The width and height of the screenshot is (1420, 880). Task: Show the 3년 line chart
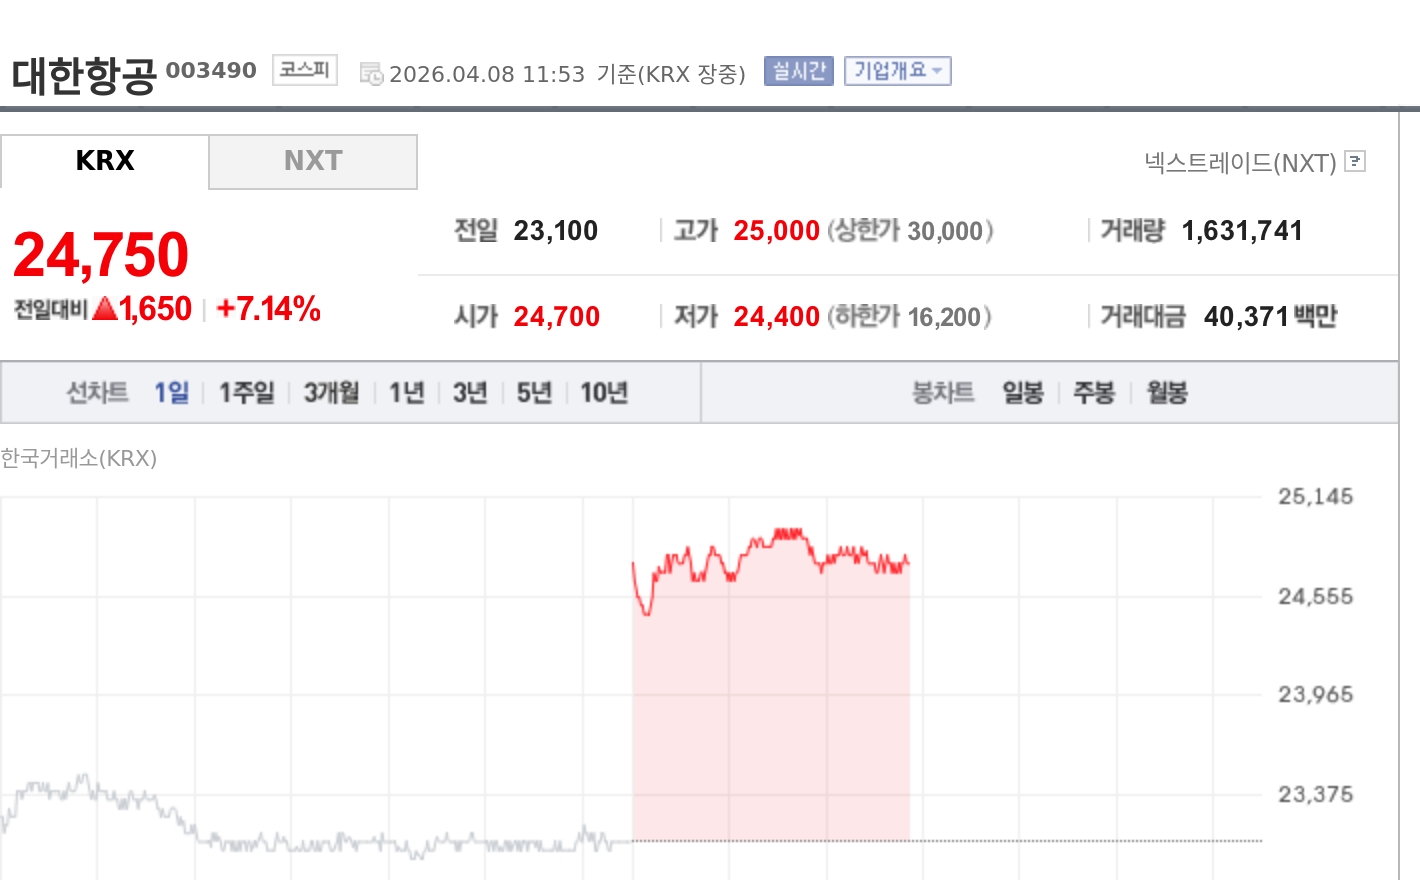point(469,393)
